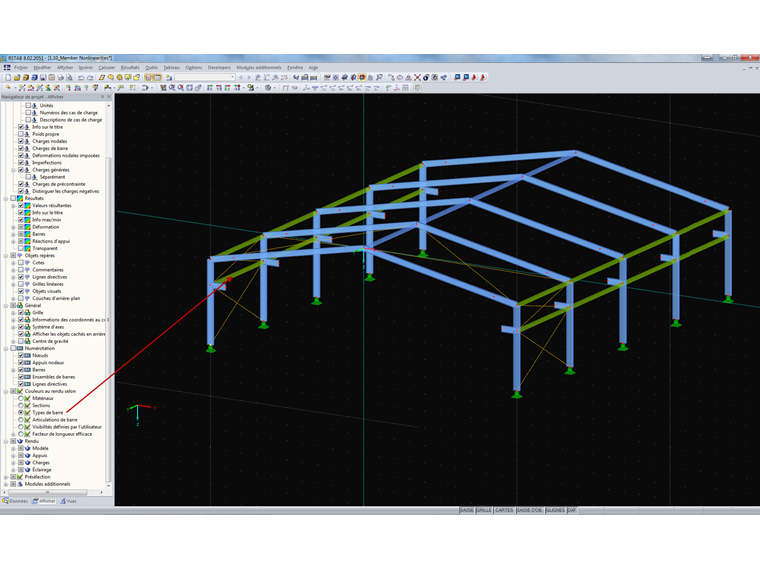Enable the Cotes checkbox
The width and height of the screenshot is (760, 570).
pyautogui.click(x=21, y=263)
